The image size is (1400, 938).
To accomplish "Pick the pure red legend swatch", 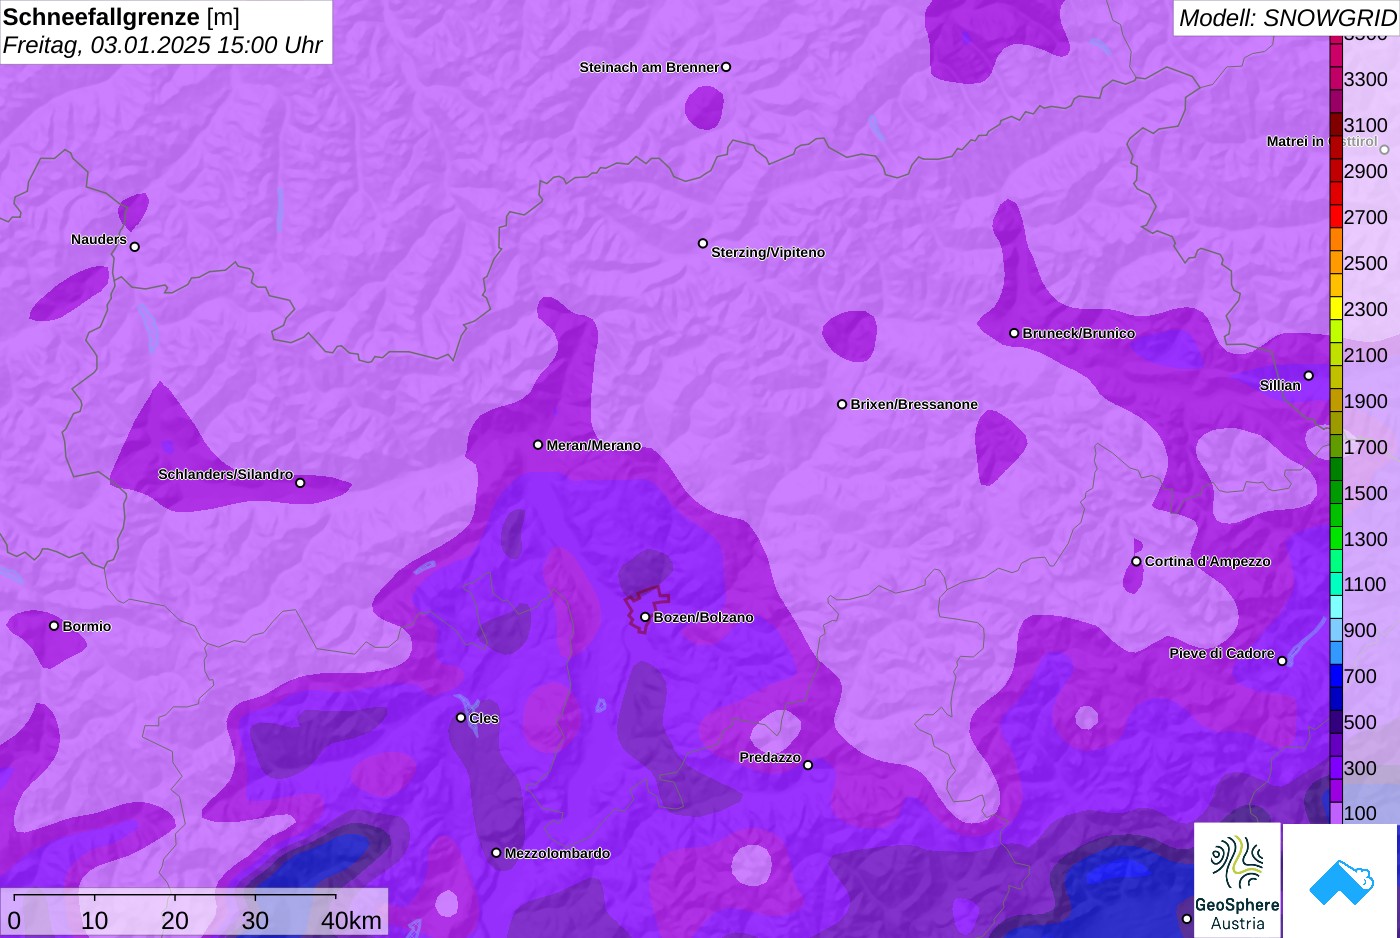I will point(1336,216).
